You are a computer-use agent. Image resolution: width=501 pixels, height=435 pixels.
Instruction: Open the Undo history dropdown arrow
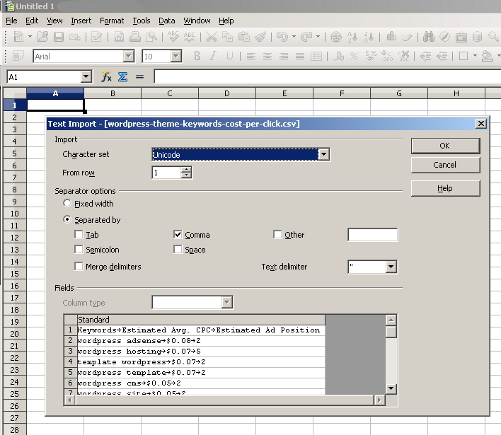294,36
